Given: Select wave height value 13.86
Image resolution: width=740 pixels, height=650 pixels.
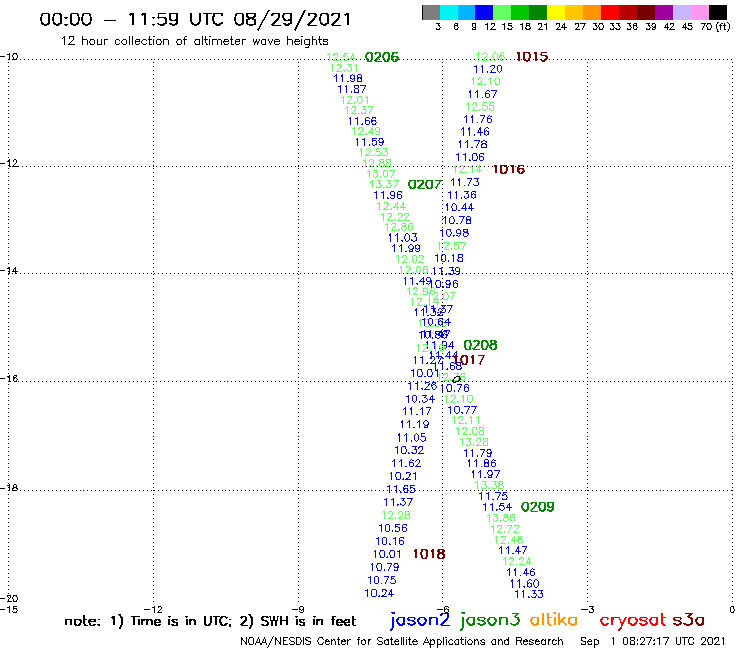Looking at the screenshot, I should [501, 518].
